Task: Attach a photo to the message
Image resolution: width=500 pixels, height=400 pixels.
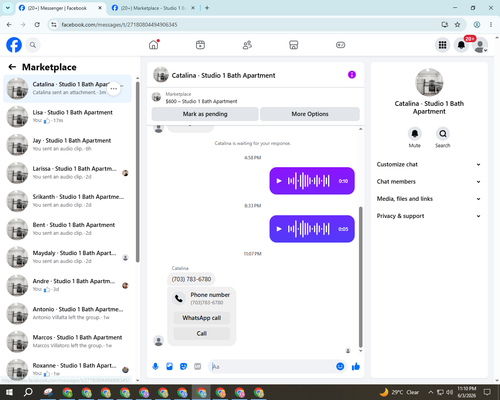Action: tap(169, 367)
